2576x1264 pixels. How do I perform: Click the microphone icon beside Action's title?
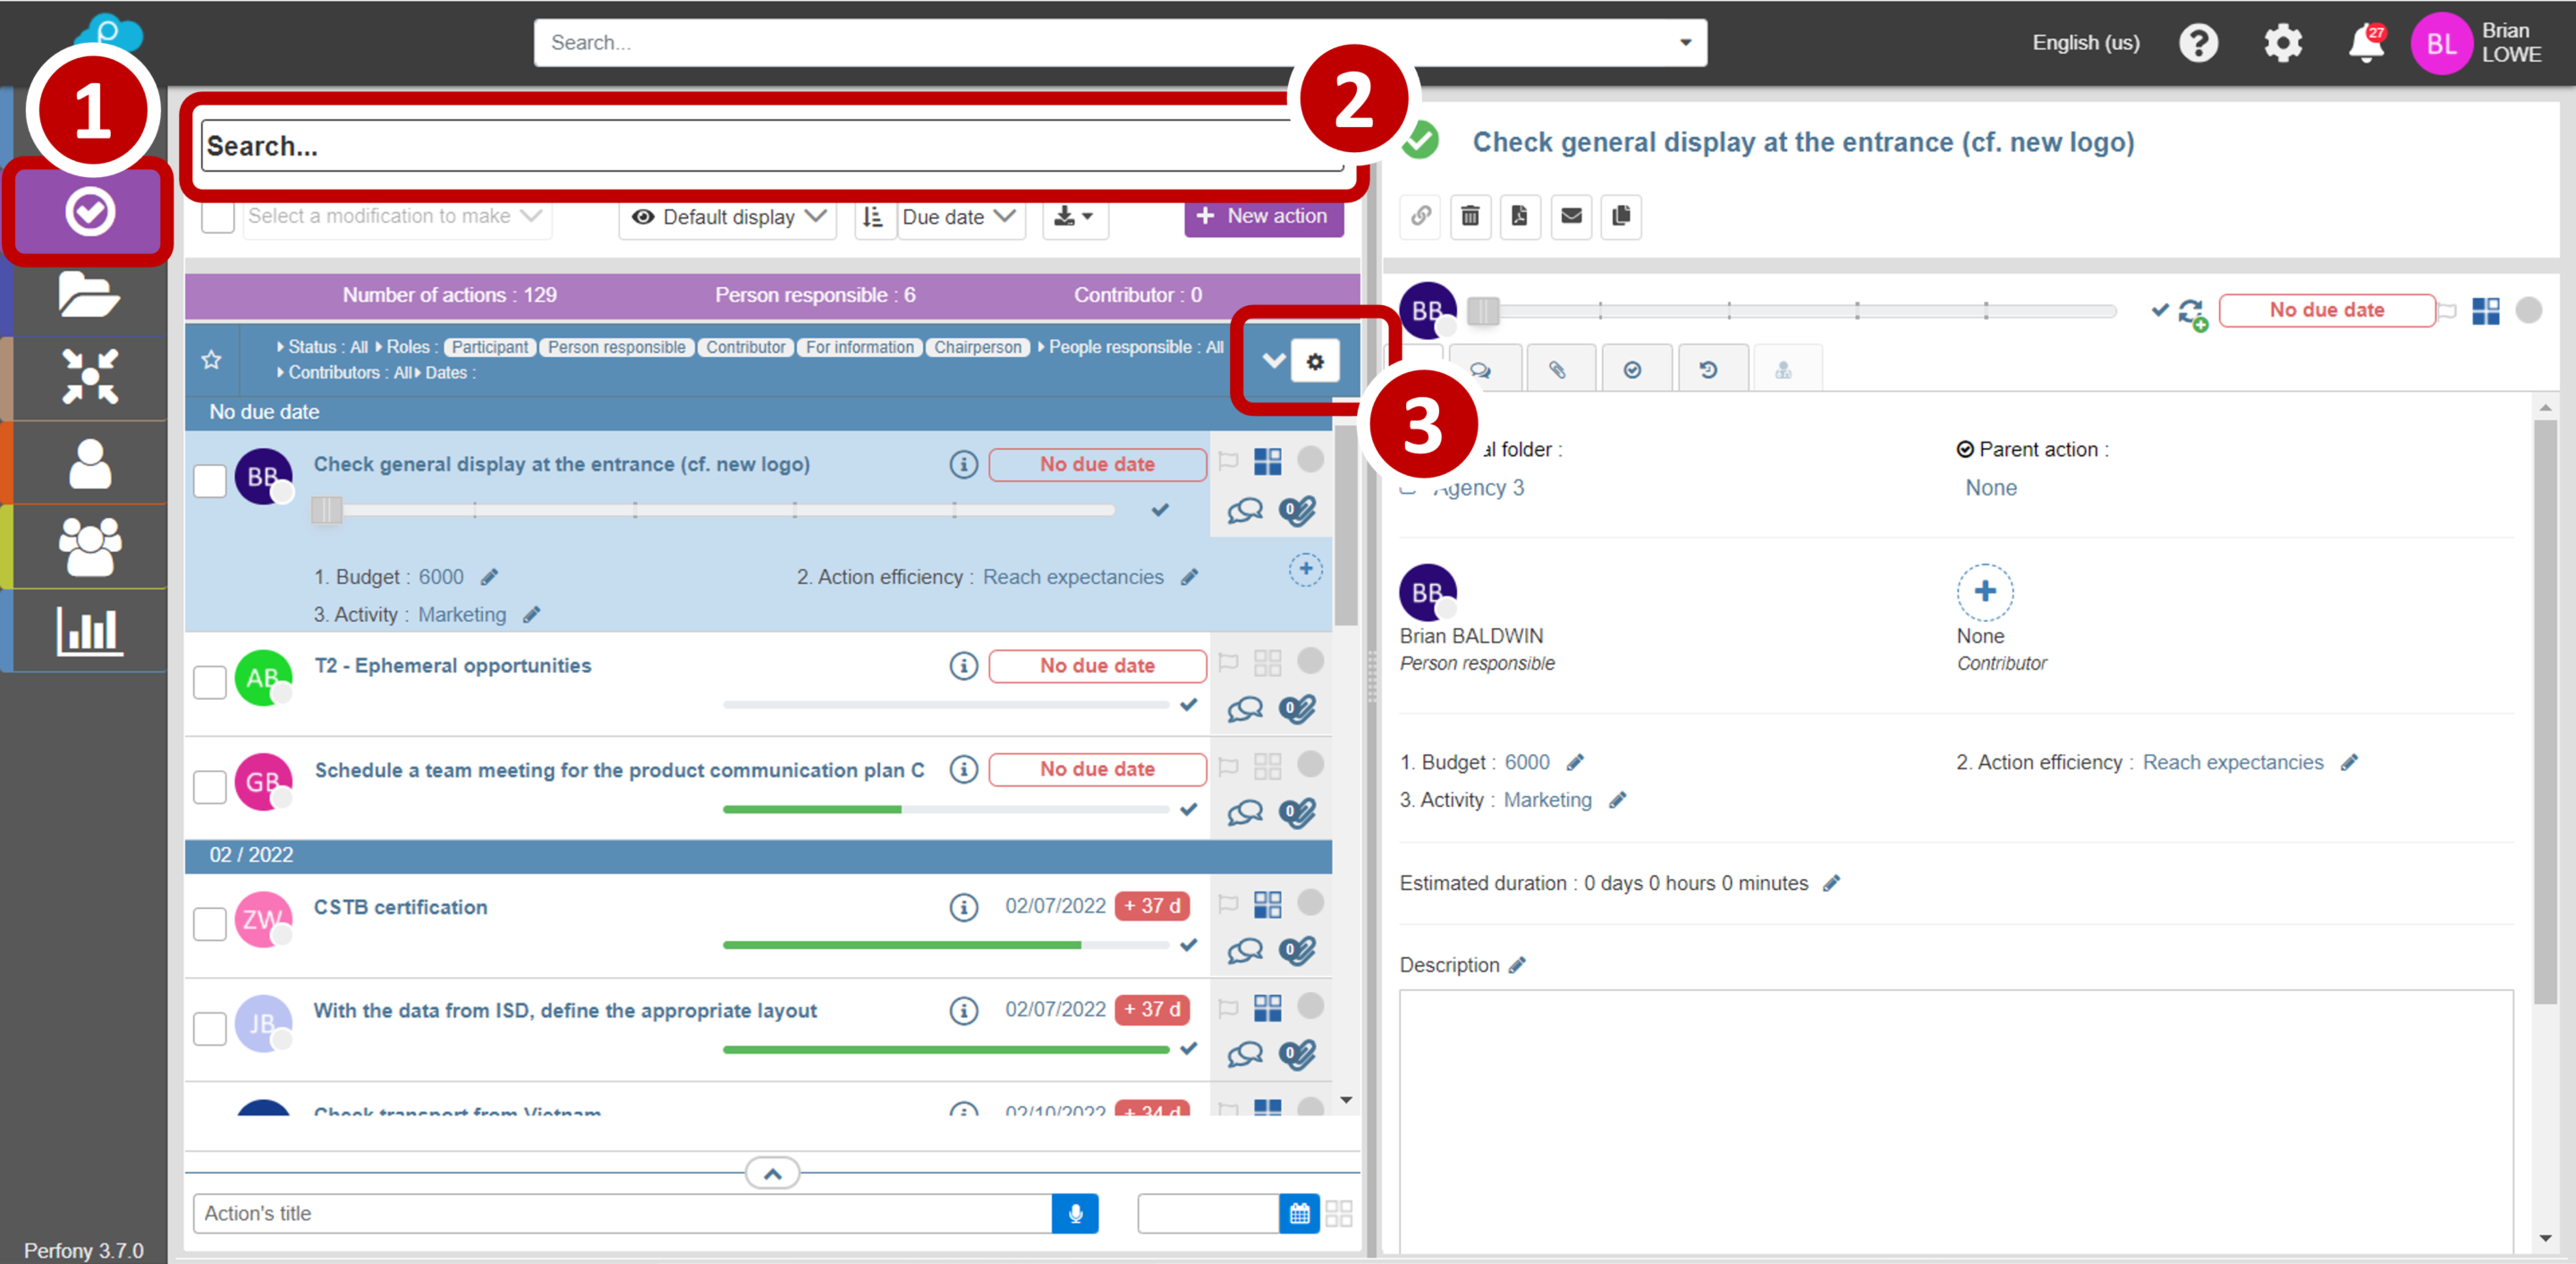click(x=1075, y=1213)
